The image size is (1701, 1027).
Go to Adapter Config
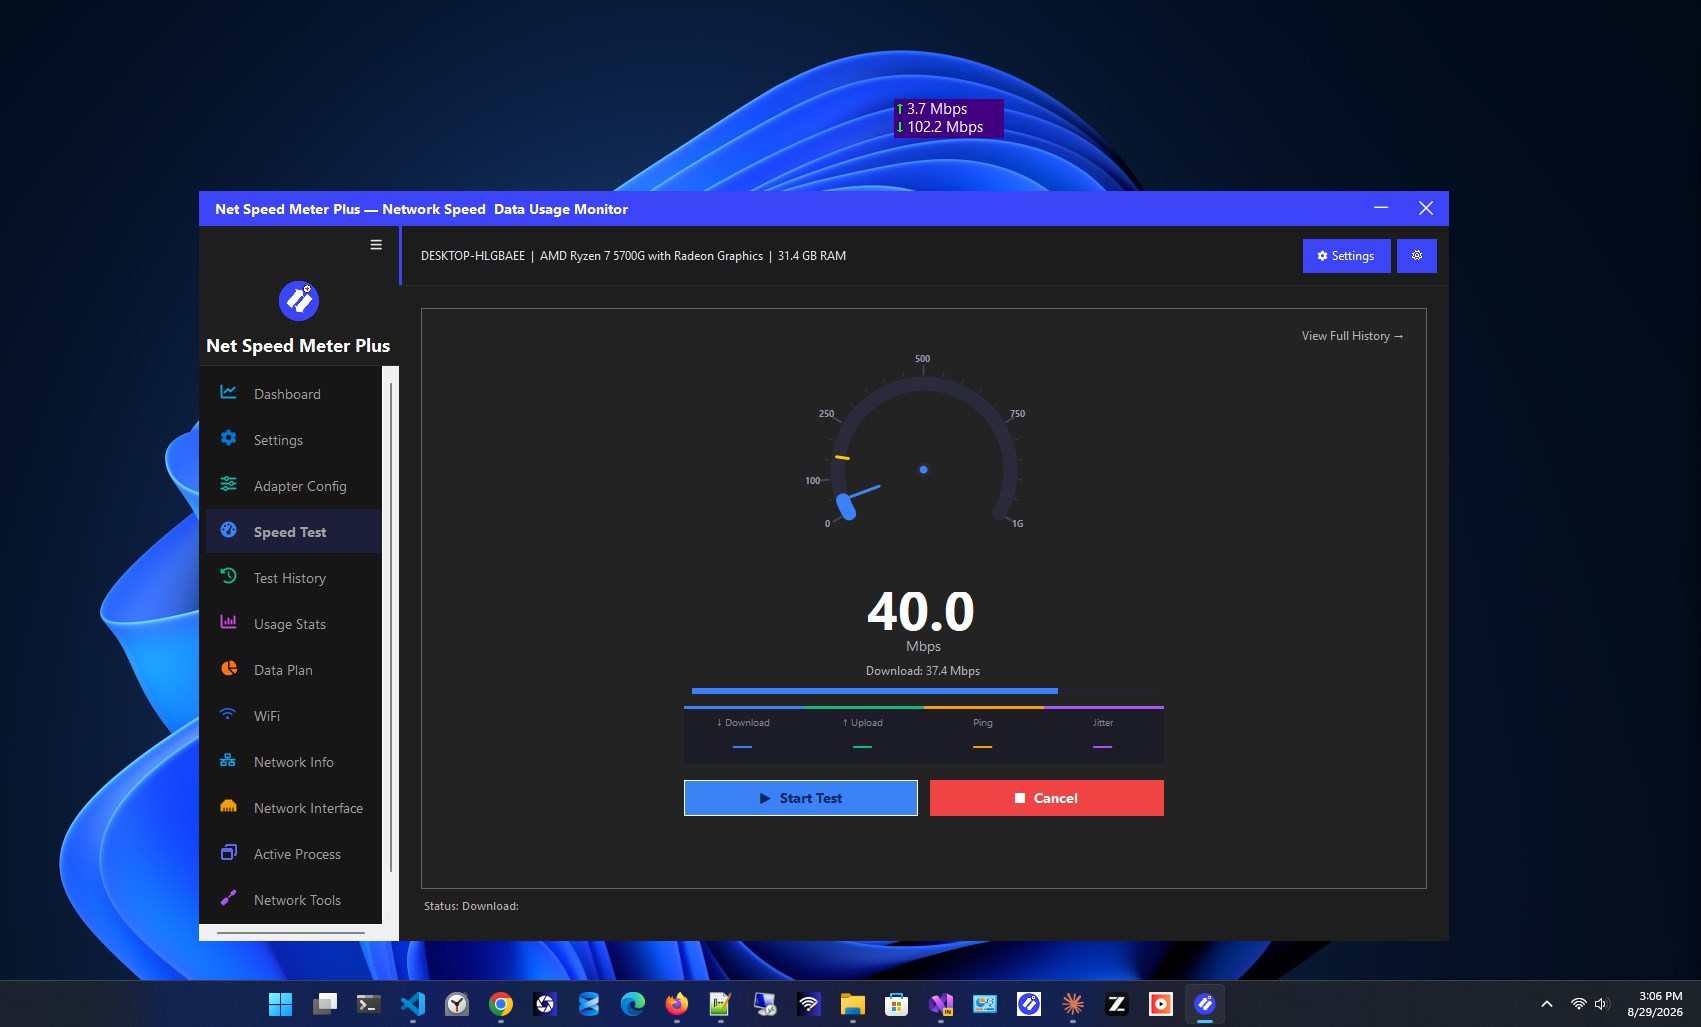click(294, 486)
